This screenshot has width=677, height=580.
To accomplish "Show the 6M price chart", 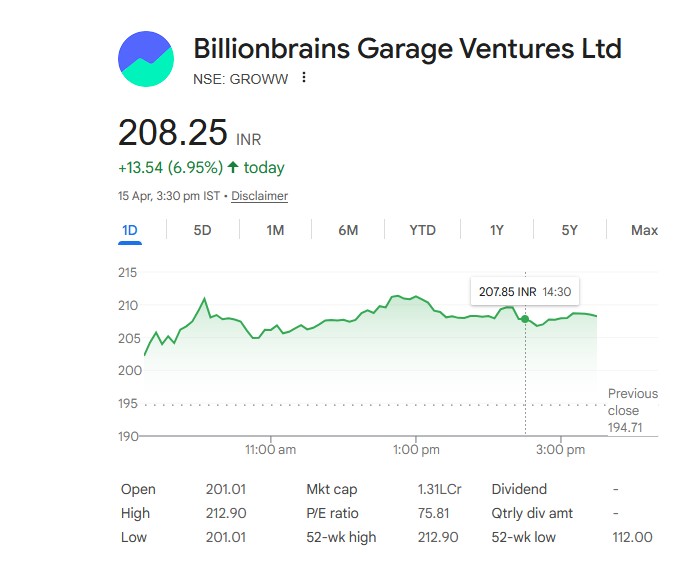I will (x=348, y=230).
